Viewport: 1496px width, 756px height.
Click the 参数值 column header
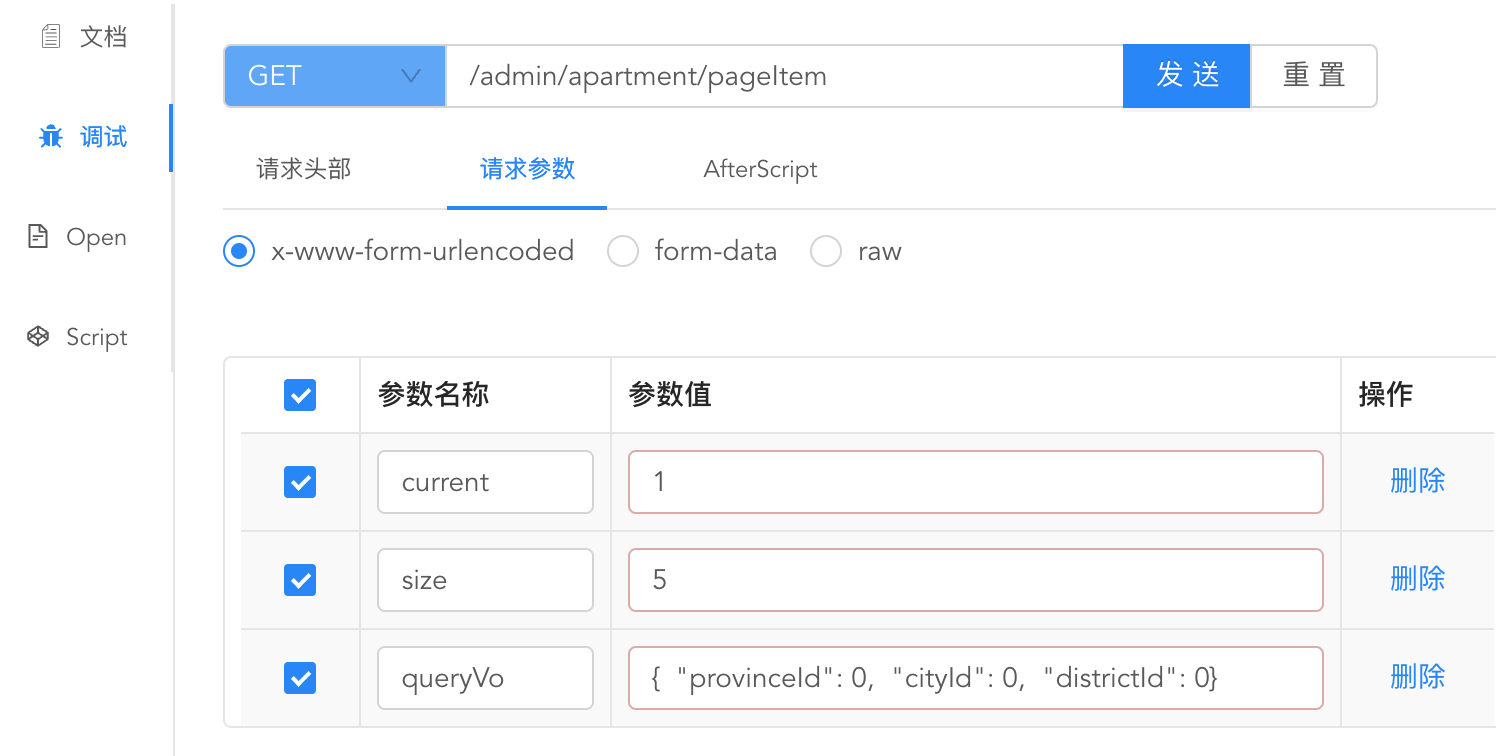click(669, 395)
